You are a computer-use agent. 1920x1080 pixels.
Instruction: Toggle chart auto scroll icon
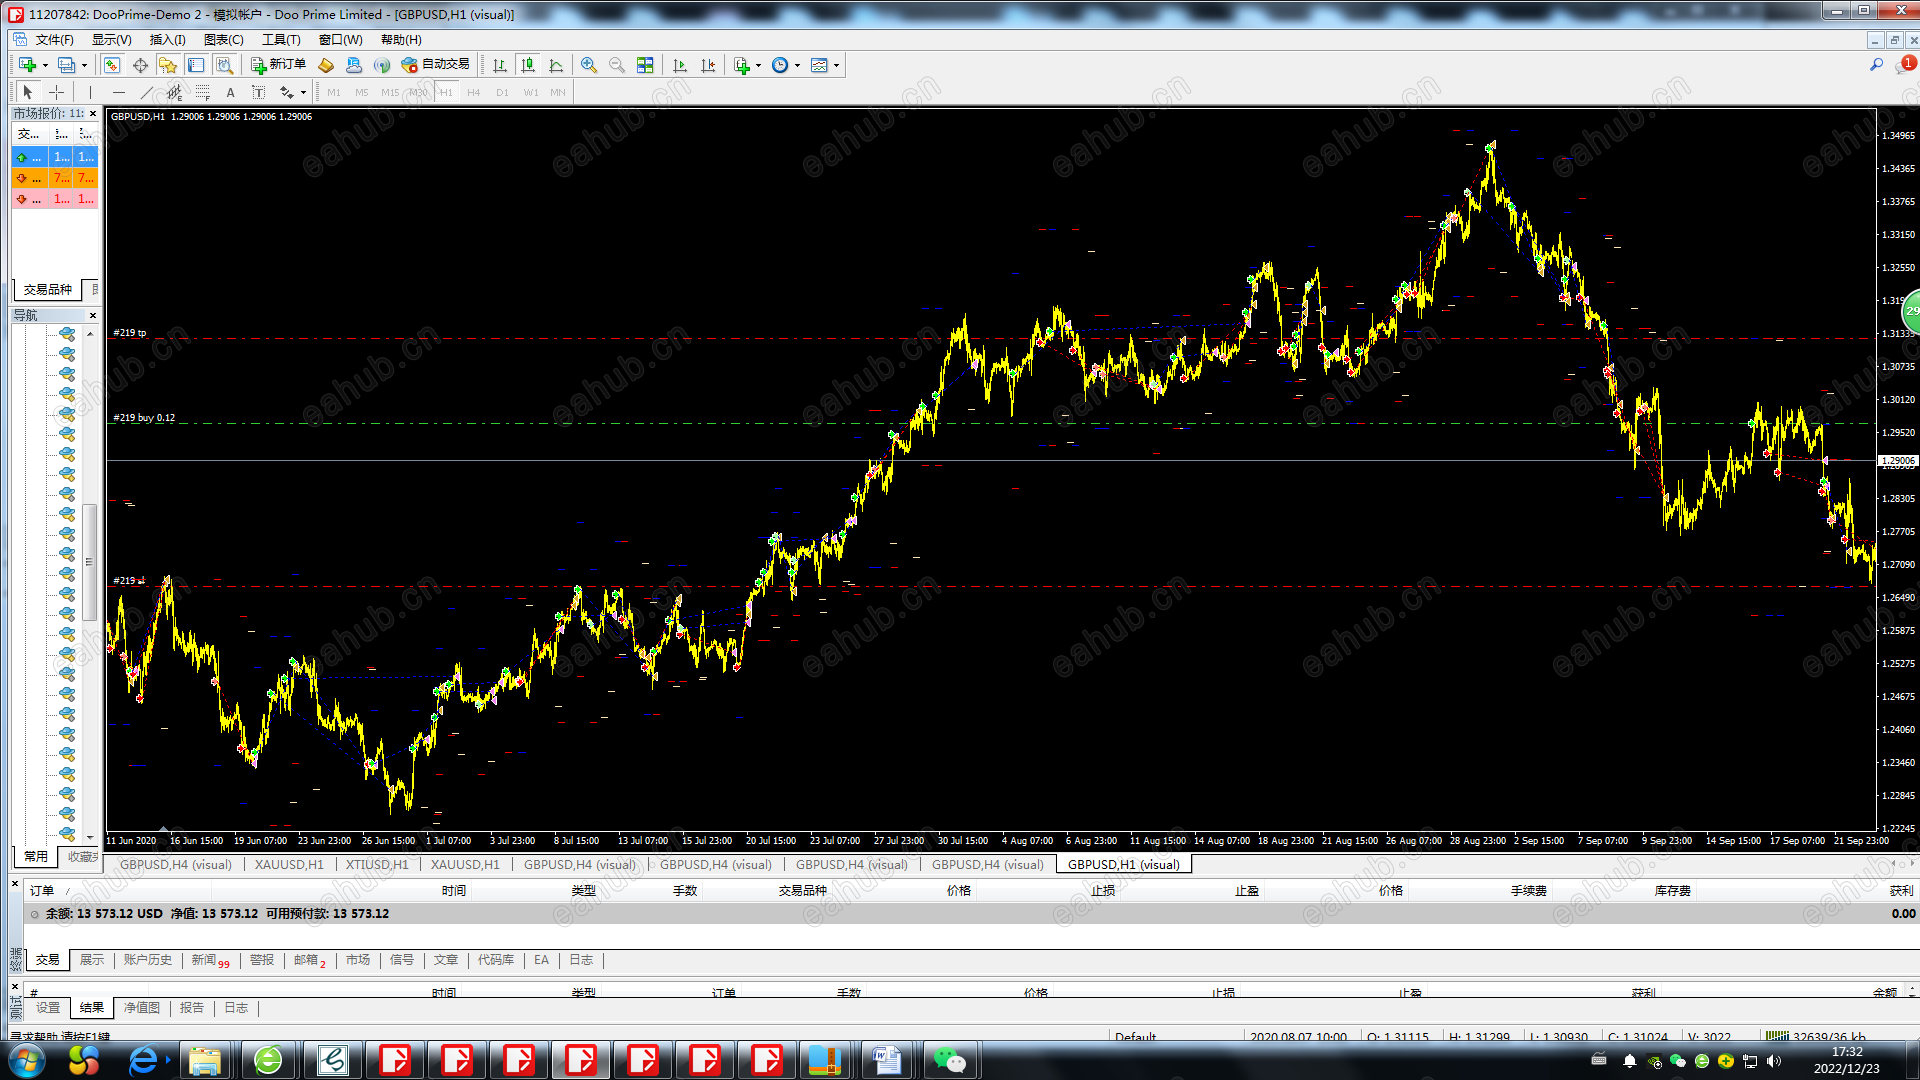coord(680,65)
